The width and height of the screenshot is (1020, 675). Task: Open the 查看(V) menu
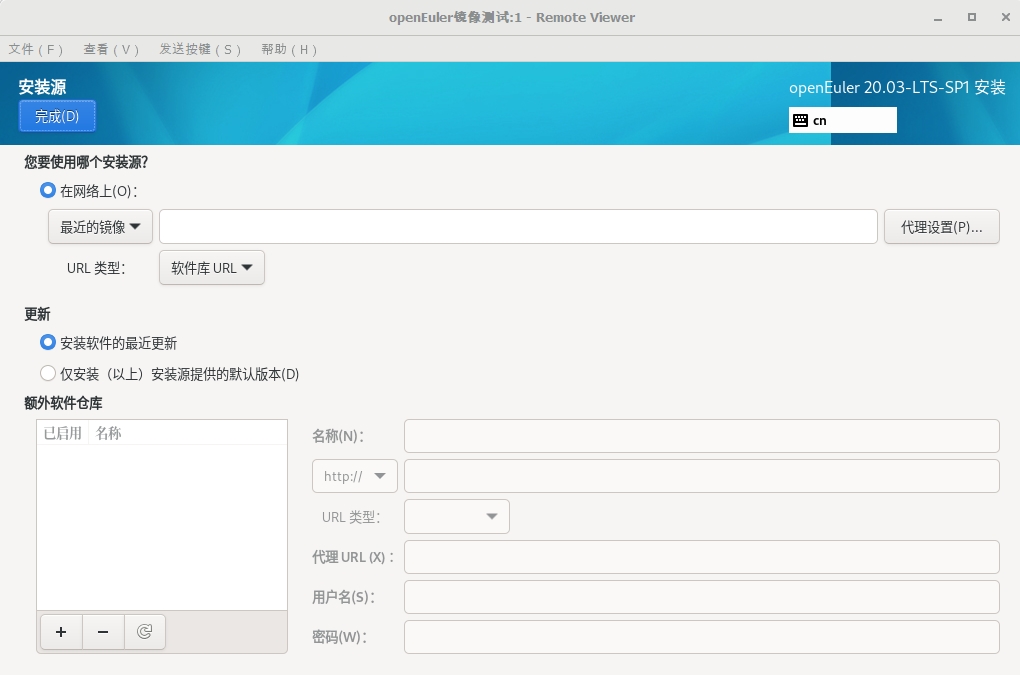pyautogui.click(x=111, y=49)
